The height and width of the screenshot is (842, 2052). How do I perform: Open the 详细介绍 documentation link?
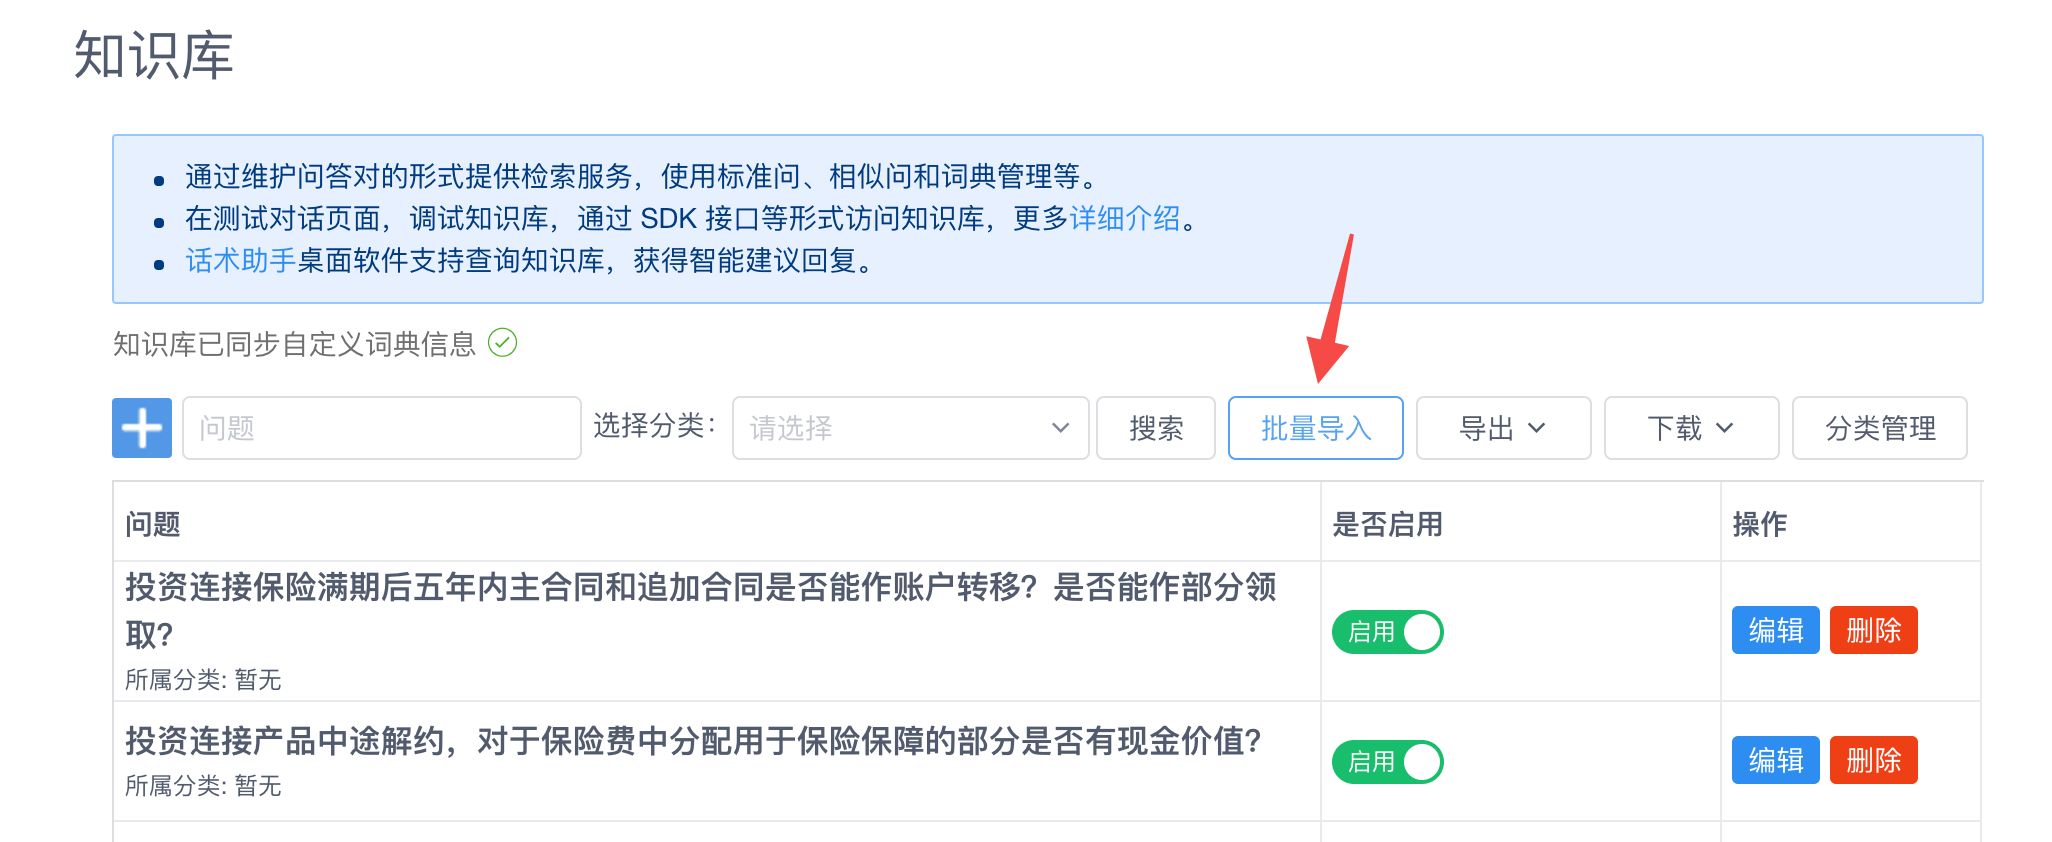1122,219
